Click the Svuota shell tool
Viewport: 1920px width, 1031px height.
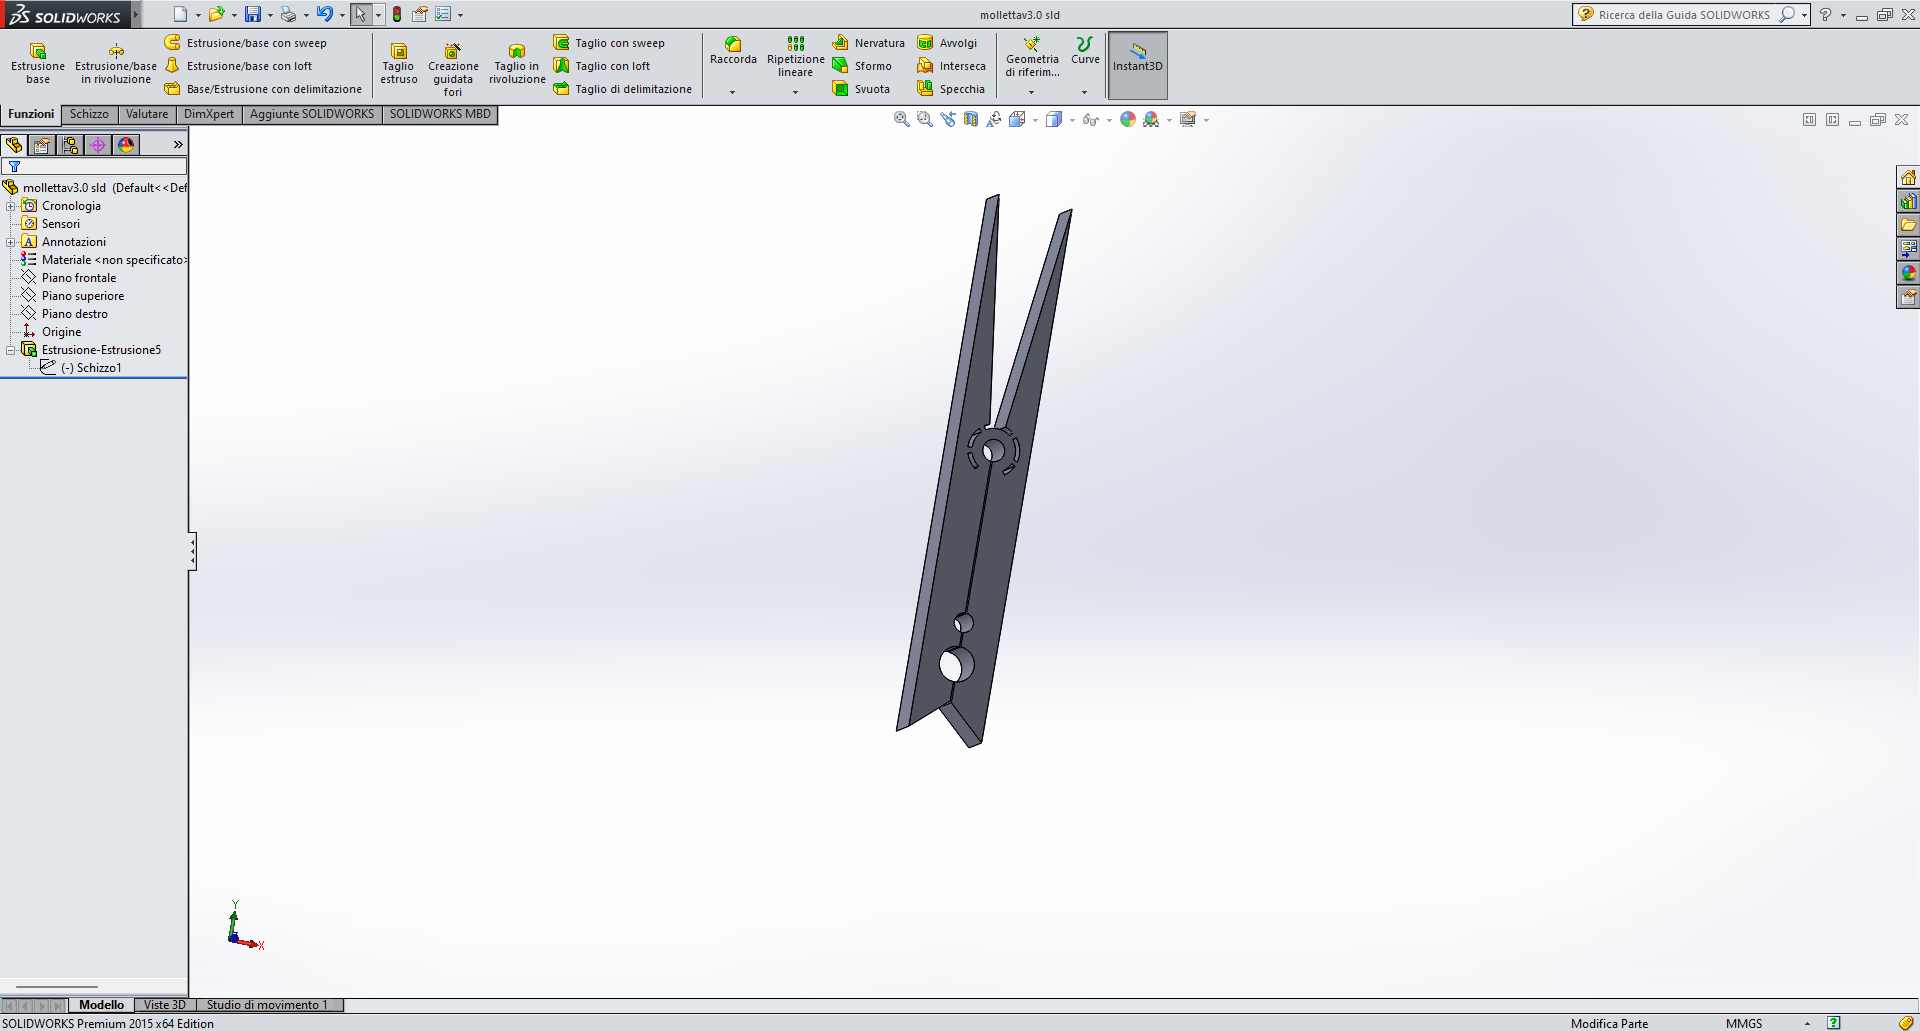point(861,89)
